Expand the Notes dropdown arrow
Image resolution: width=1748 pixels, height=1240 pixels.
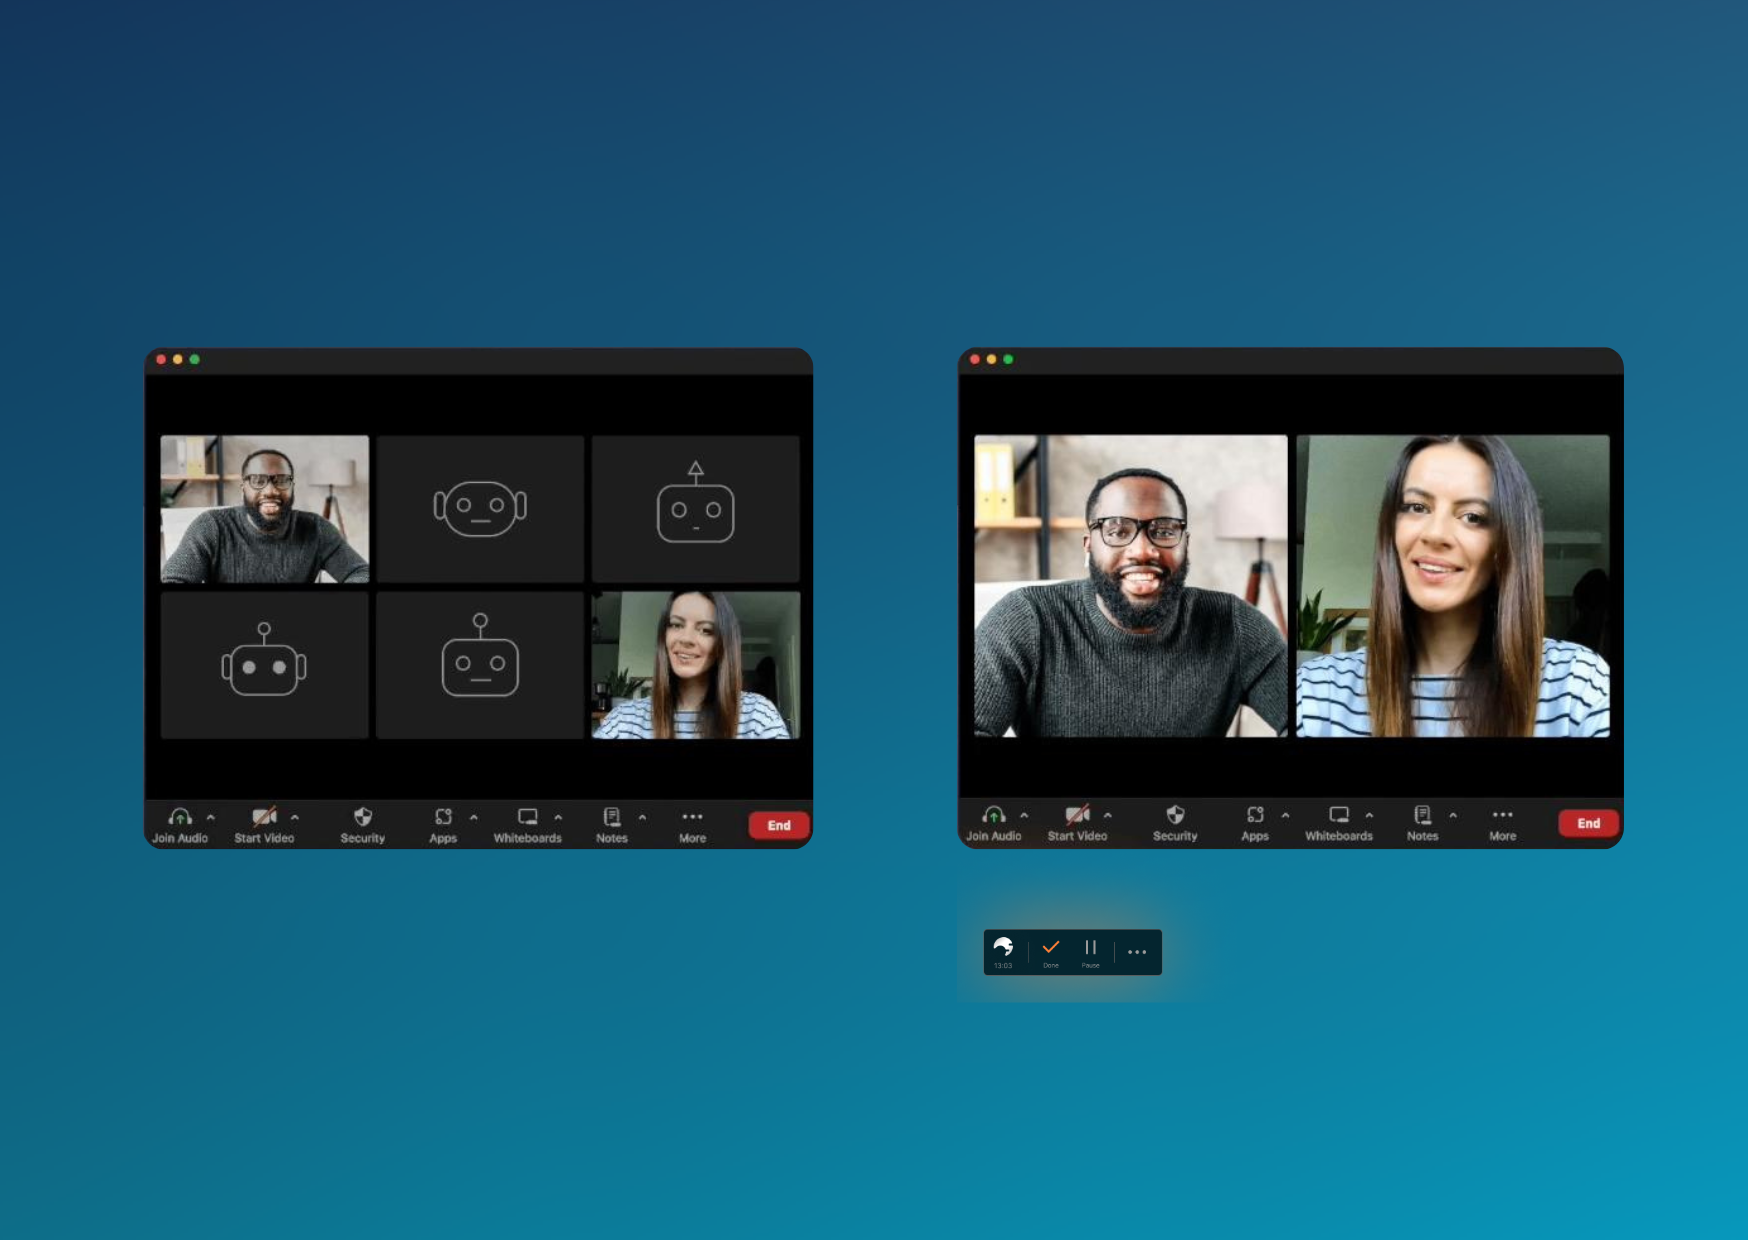(641, 816)
